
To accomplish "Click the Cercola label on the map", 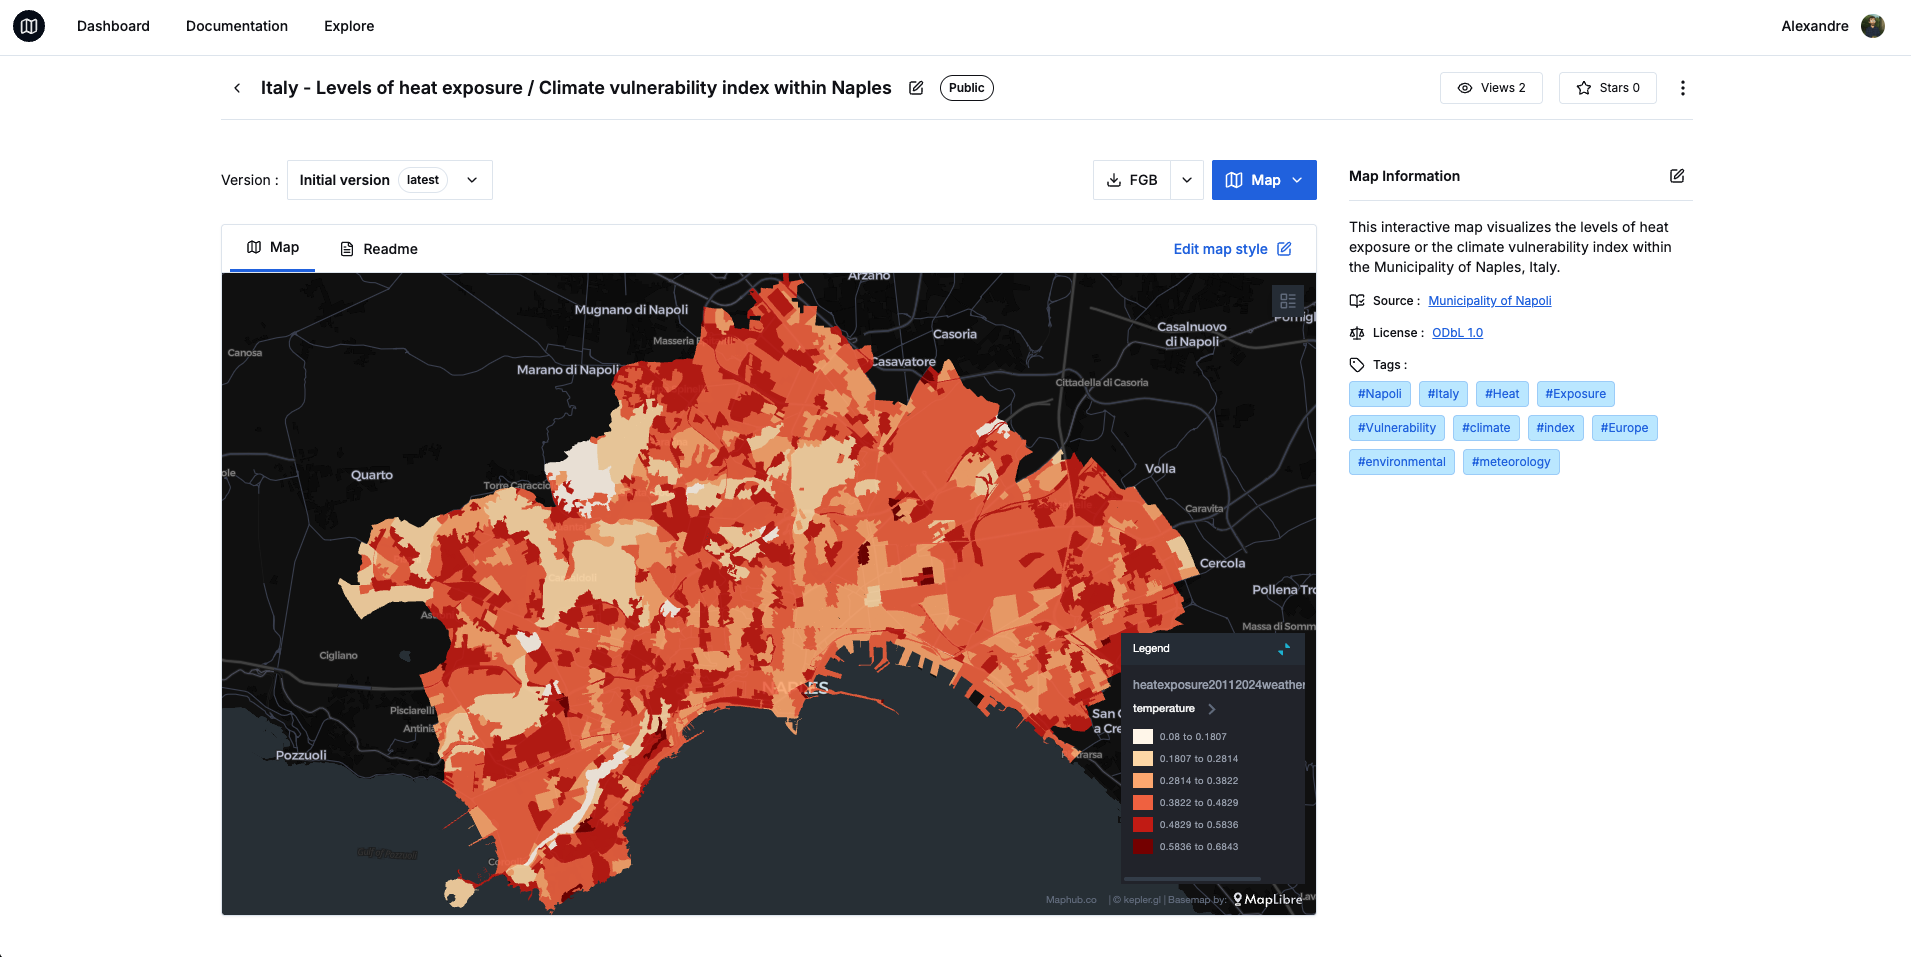I will [1222, 563].
